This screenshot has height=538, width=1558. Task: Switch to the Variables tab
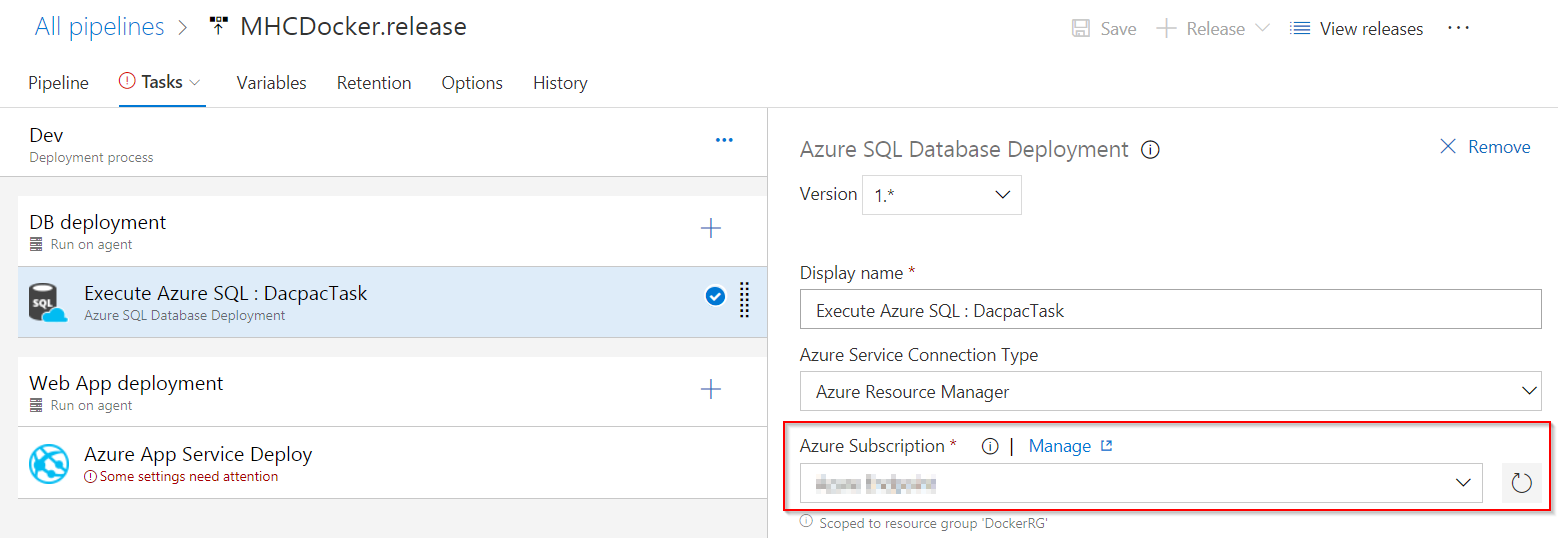[x=271, y=83]
